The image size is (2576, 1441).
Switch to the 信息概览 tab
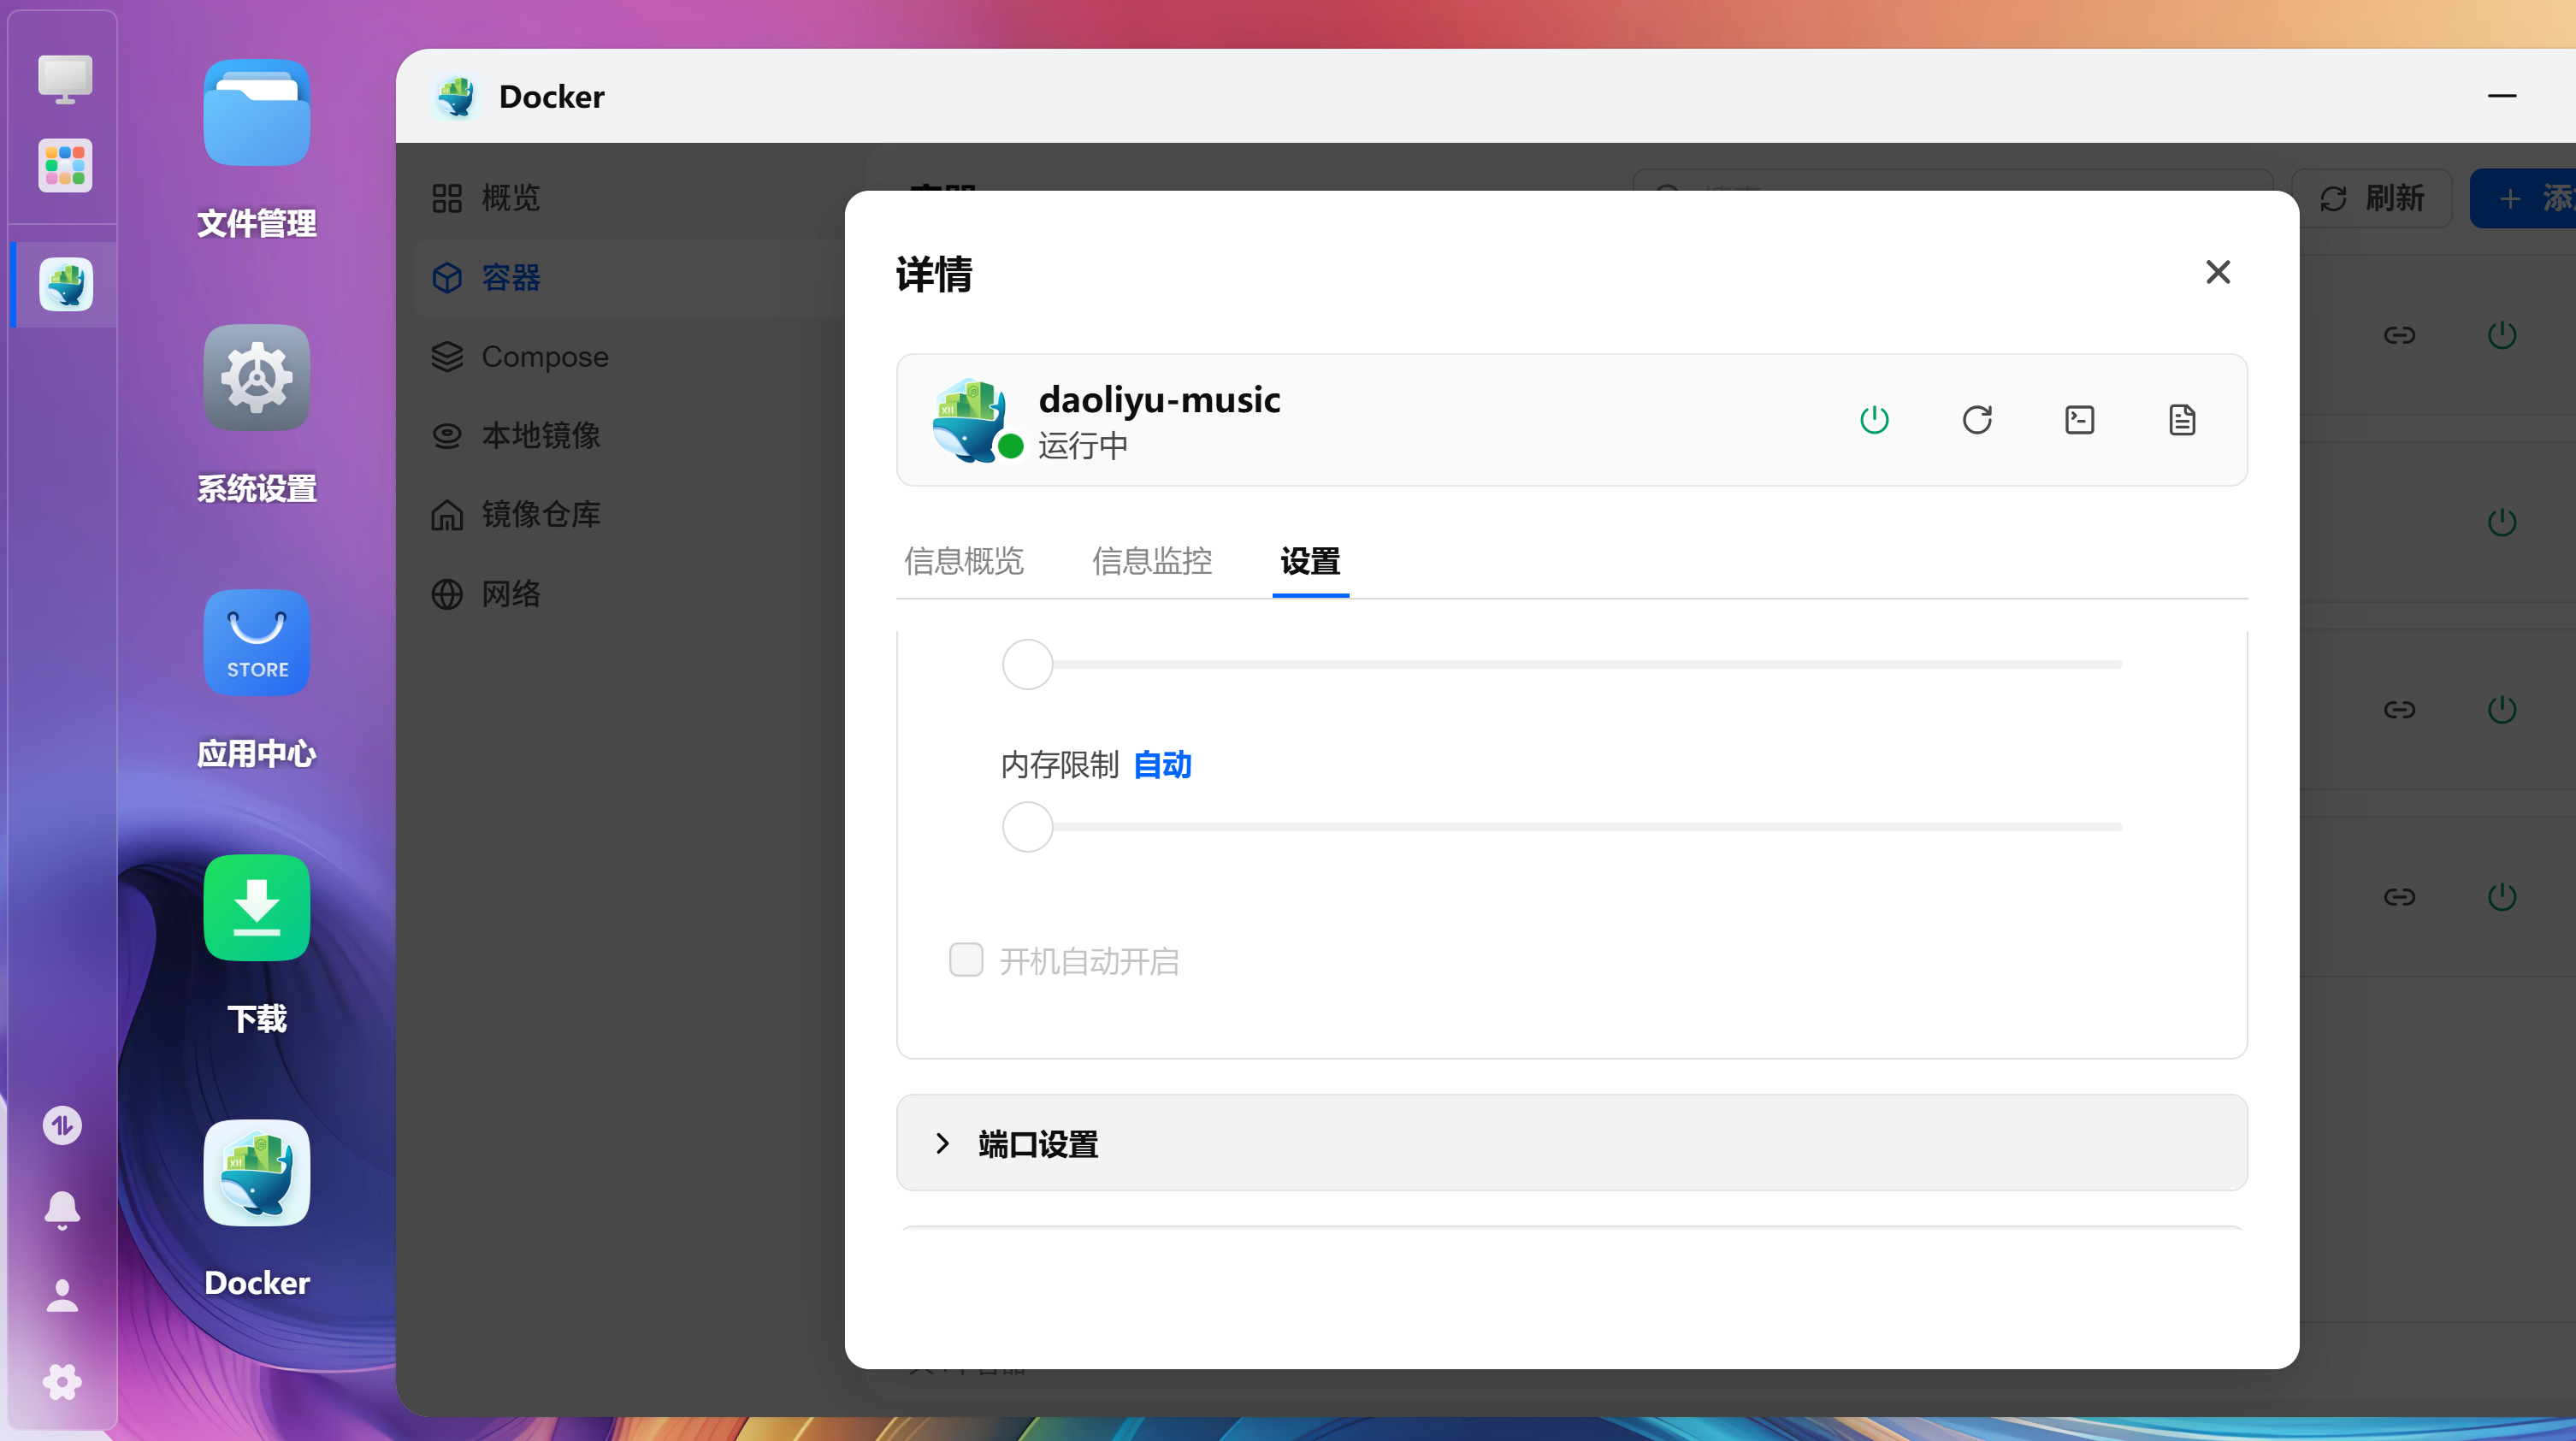[x=964, y=562]
